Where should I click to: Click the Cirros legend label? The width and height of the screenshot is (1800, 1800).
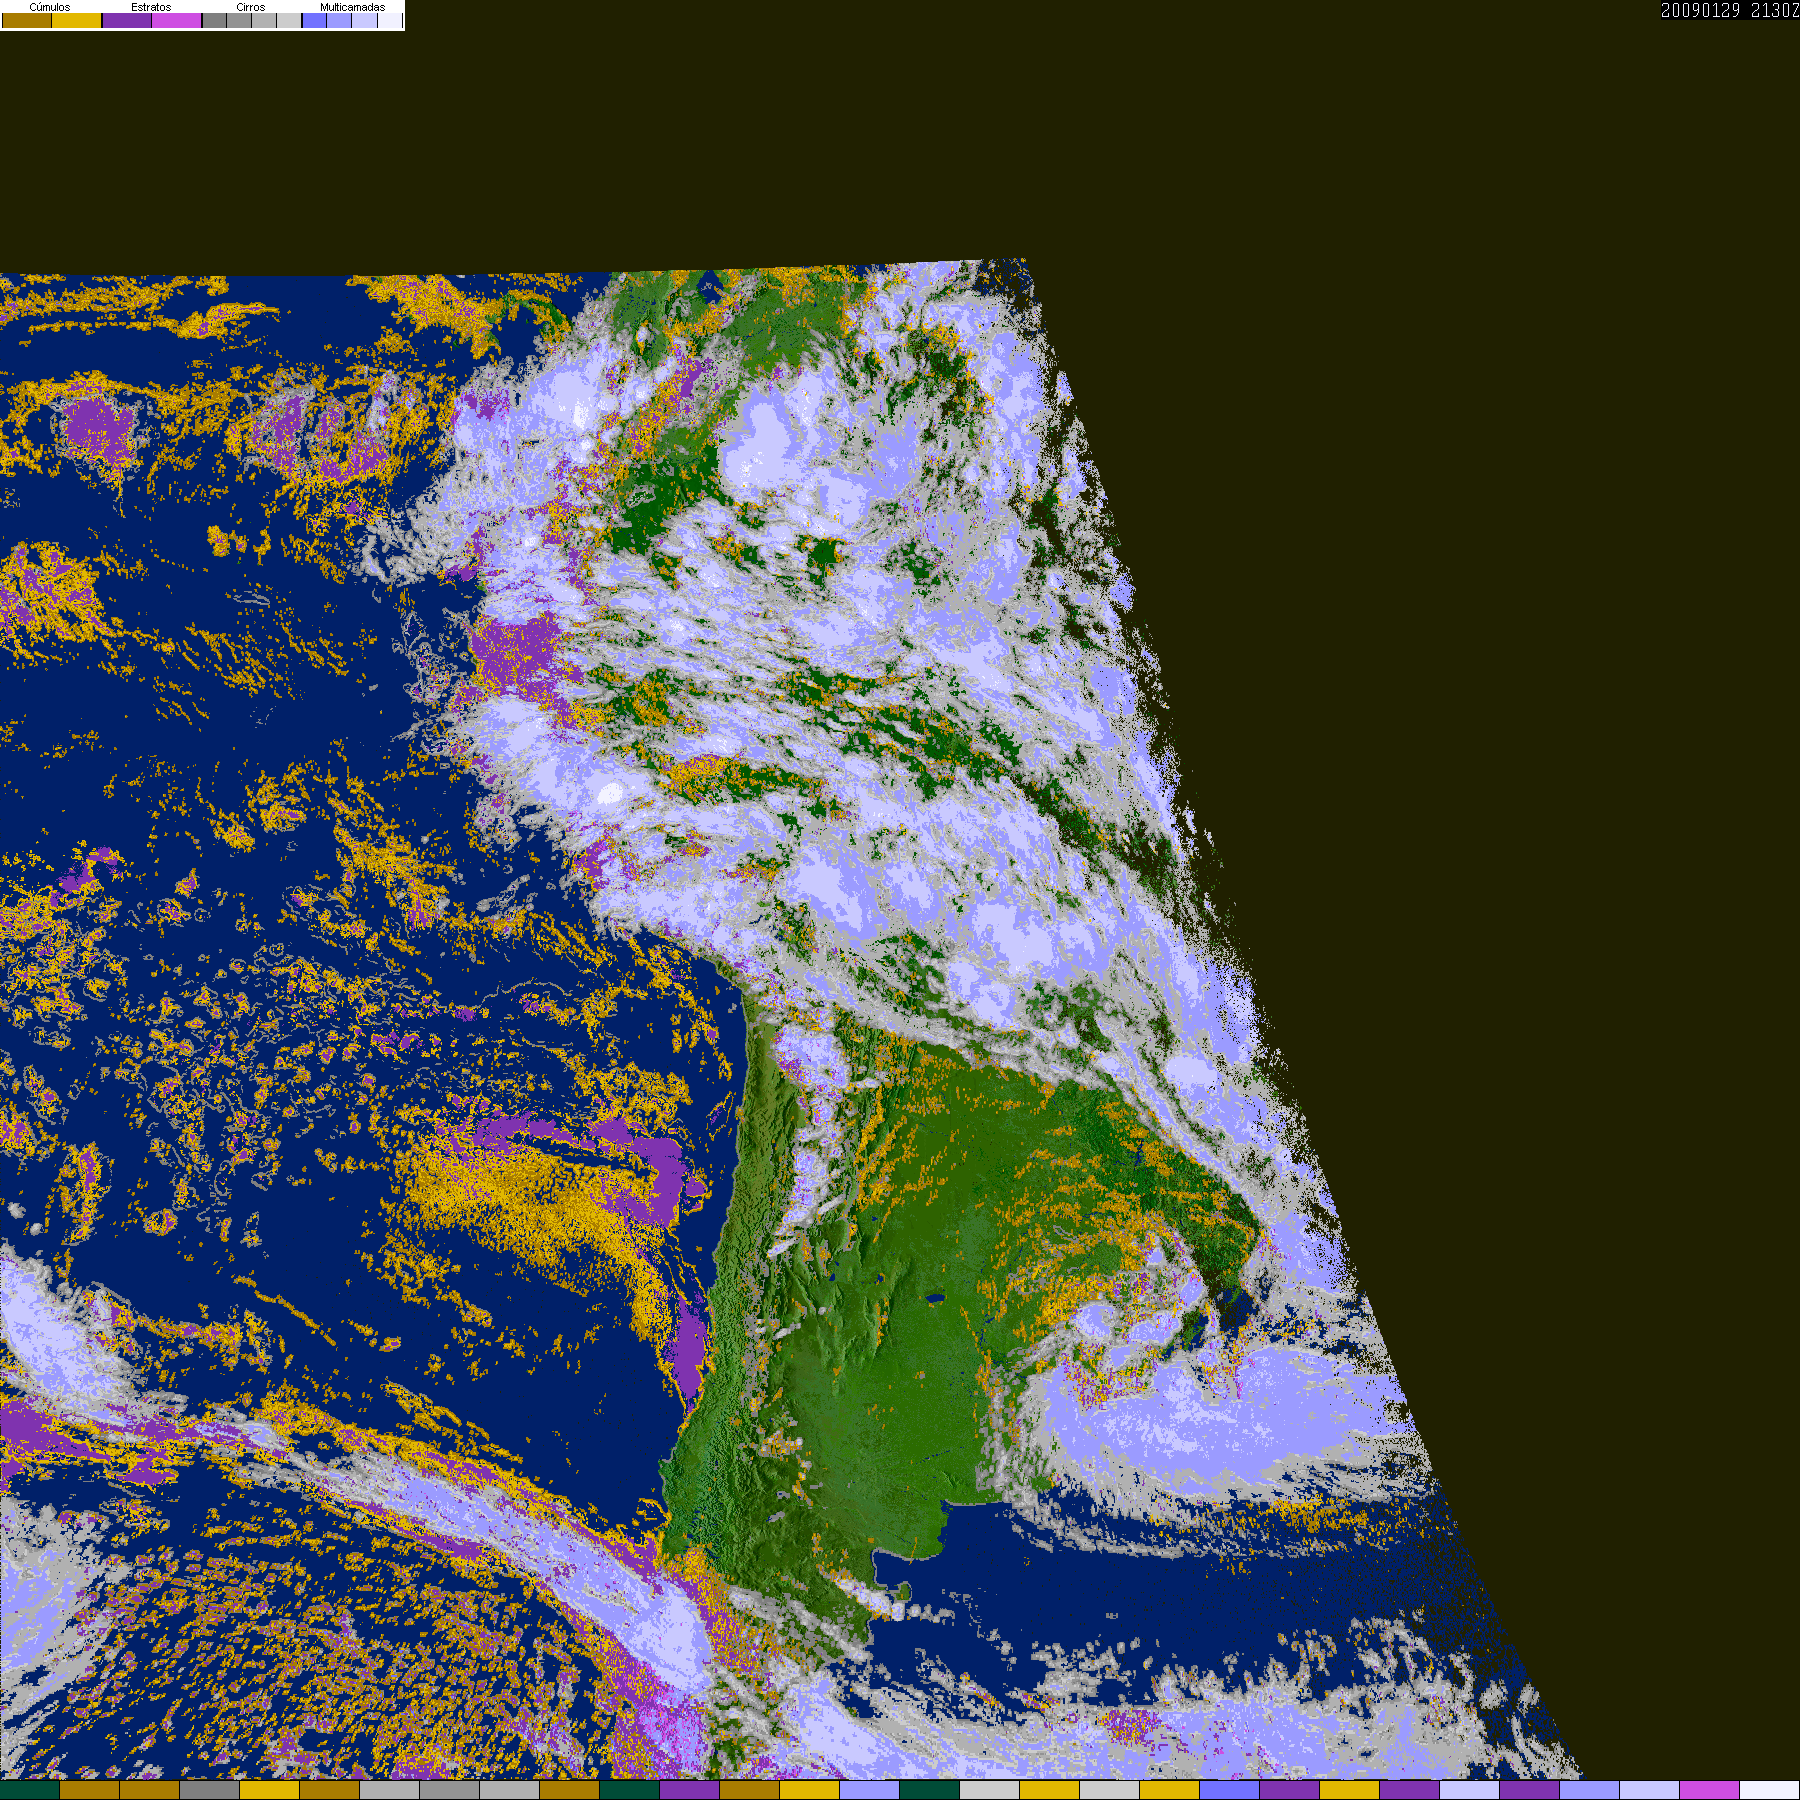[x=251, y=7]
